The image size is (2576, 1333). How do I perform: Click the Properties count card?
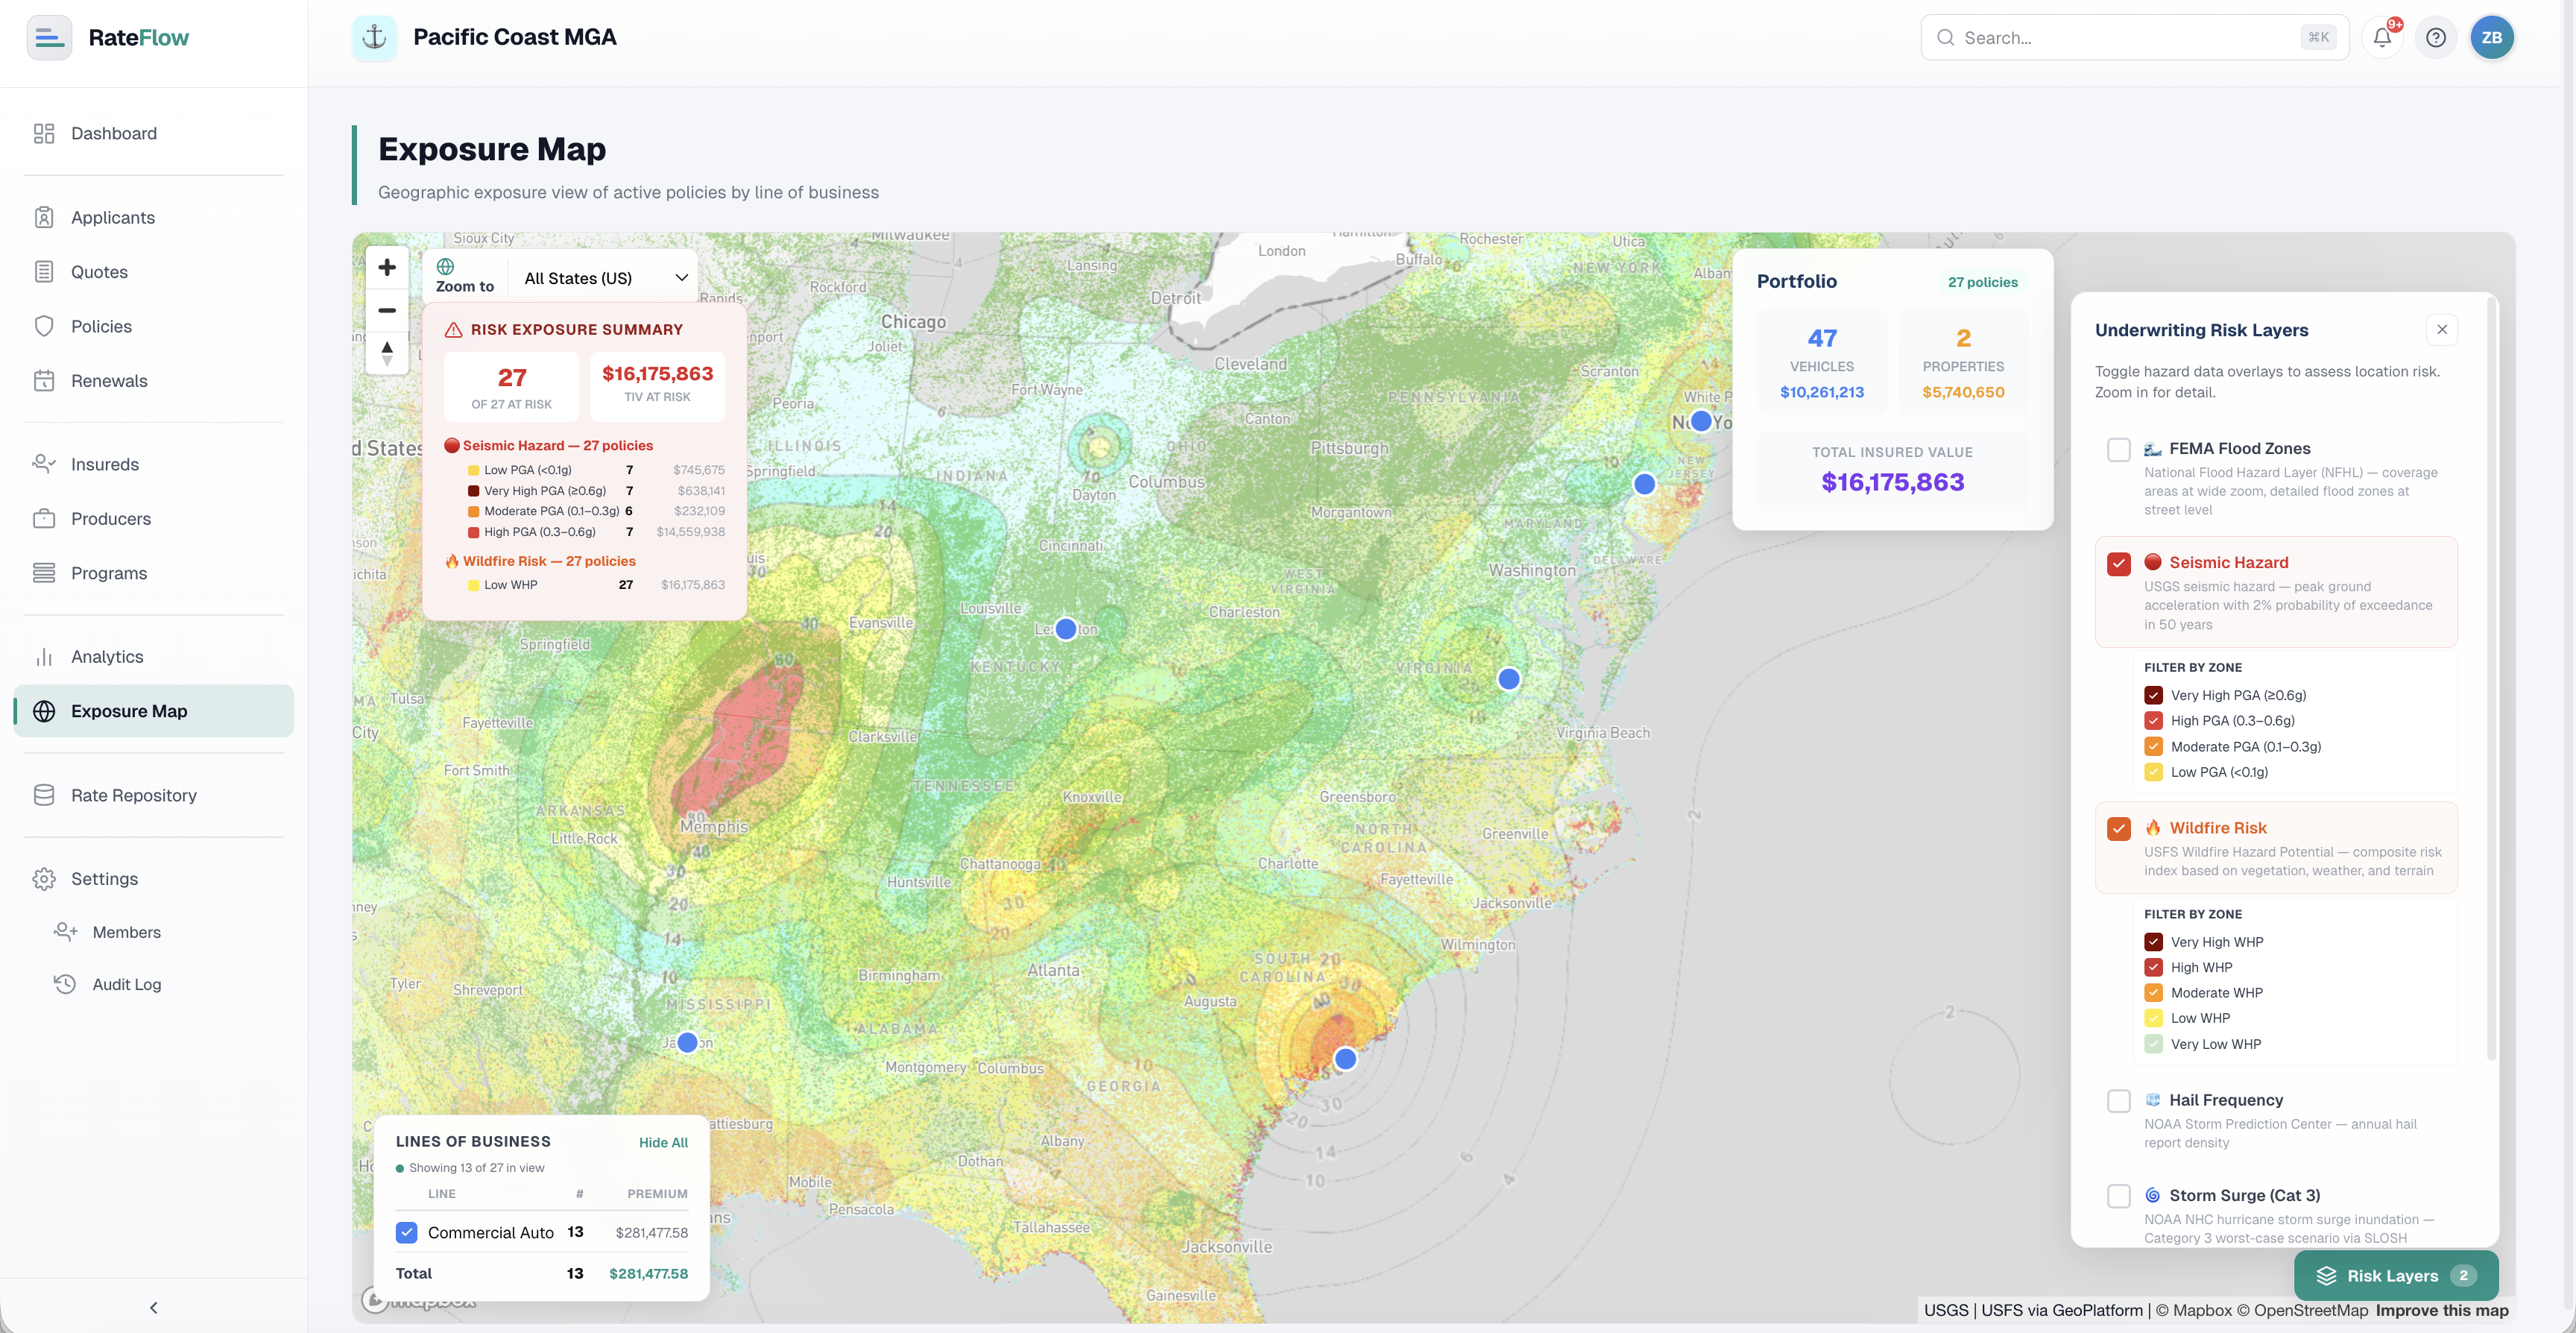click(x=1963, y=362)
